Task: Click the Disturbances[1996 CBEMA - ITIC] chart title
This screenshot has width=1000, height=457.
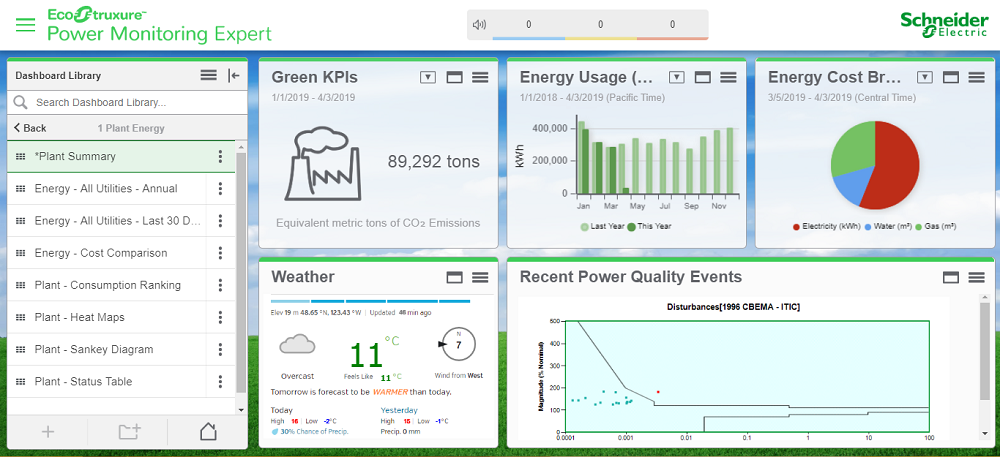Action: pyautogui.click(x=733, y=307)
